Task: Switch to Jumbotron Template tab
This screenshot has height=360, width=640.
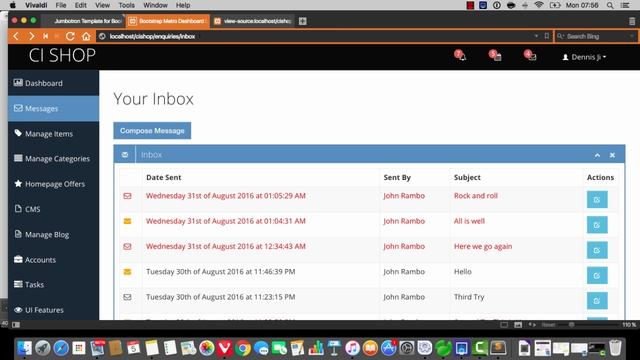Action: pos(83,21)
